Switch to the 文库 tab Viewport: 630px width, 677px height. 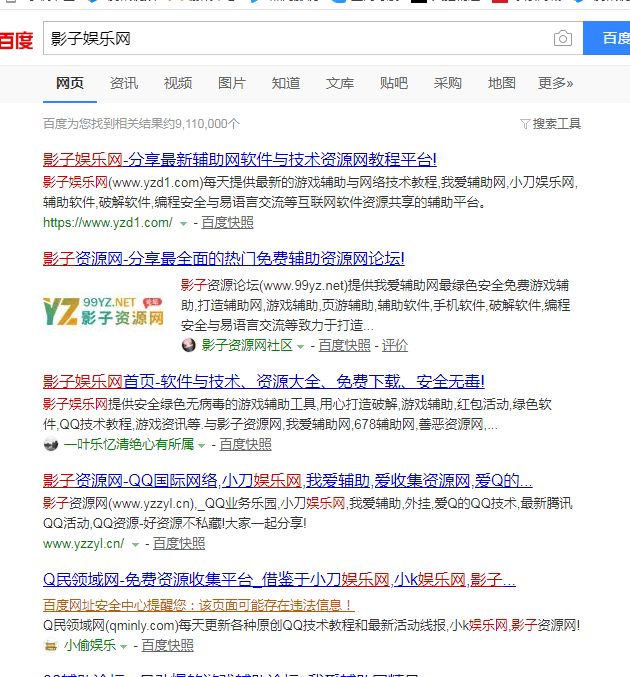340,83
